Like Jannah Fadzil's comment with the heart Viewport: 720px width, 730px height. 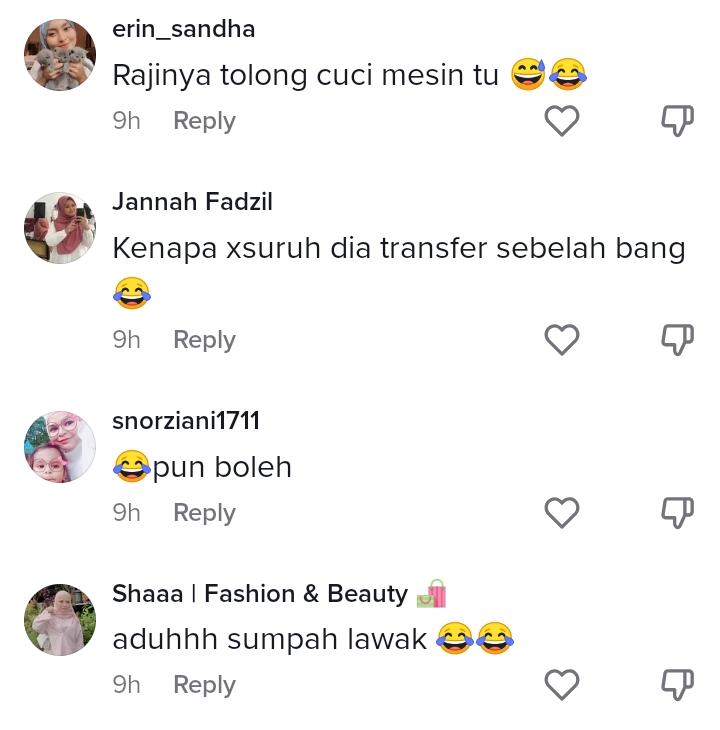[562, 340]
